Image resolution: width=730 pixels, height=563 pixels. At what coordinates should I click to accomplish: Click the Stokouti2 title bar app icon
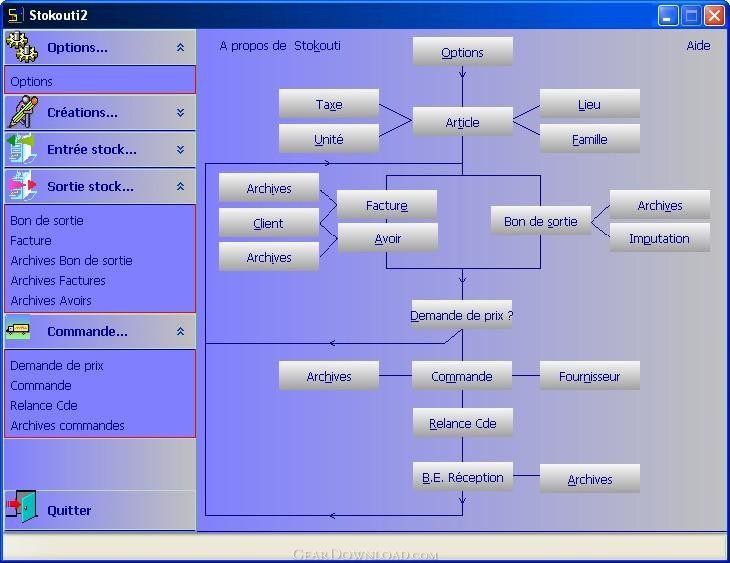click(14, 15)
